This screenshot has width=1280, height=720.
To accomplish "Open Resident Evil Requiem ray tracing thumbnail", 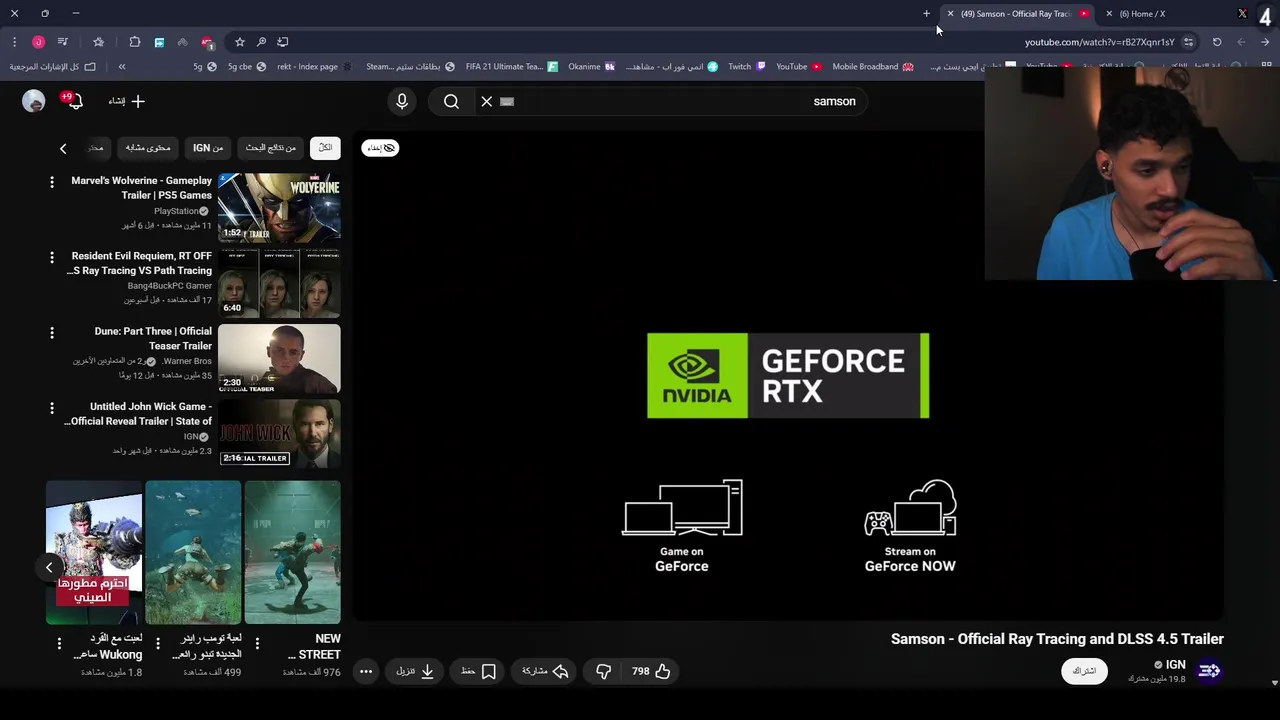I will 279,282.
